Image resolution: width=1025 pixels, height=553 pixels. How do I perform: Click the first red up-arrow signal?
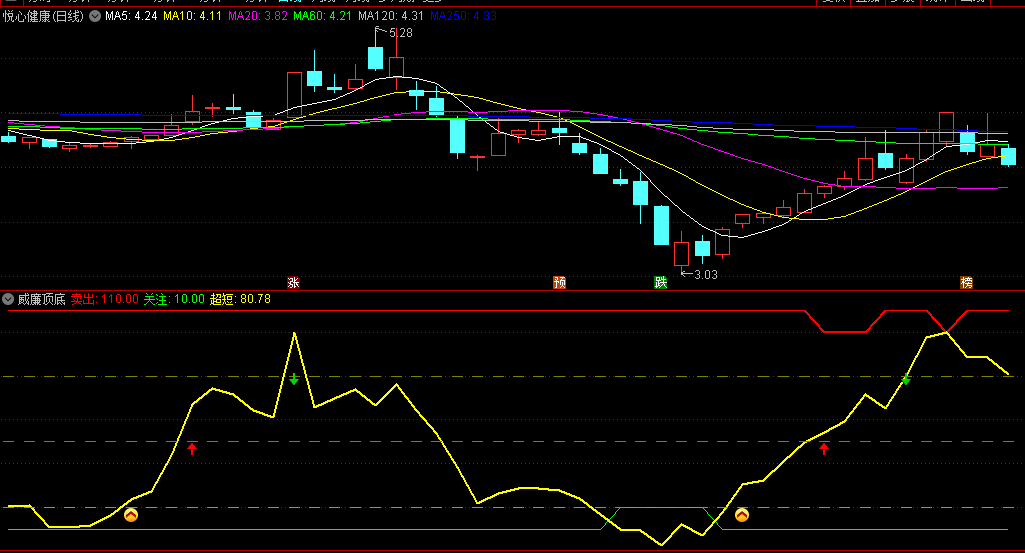pos(192,448)
